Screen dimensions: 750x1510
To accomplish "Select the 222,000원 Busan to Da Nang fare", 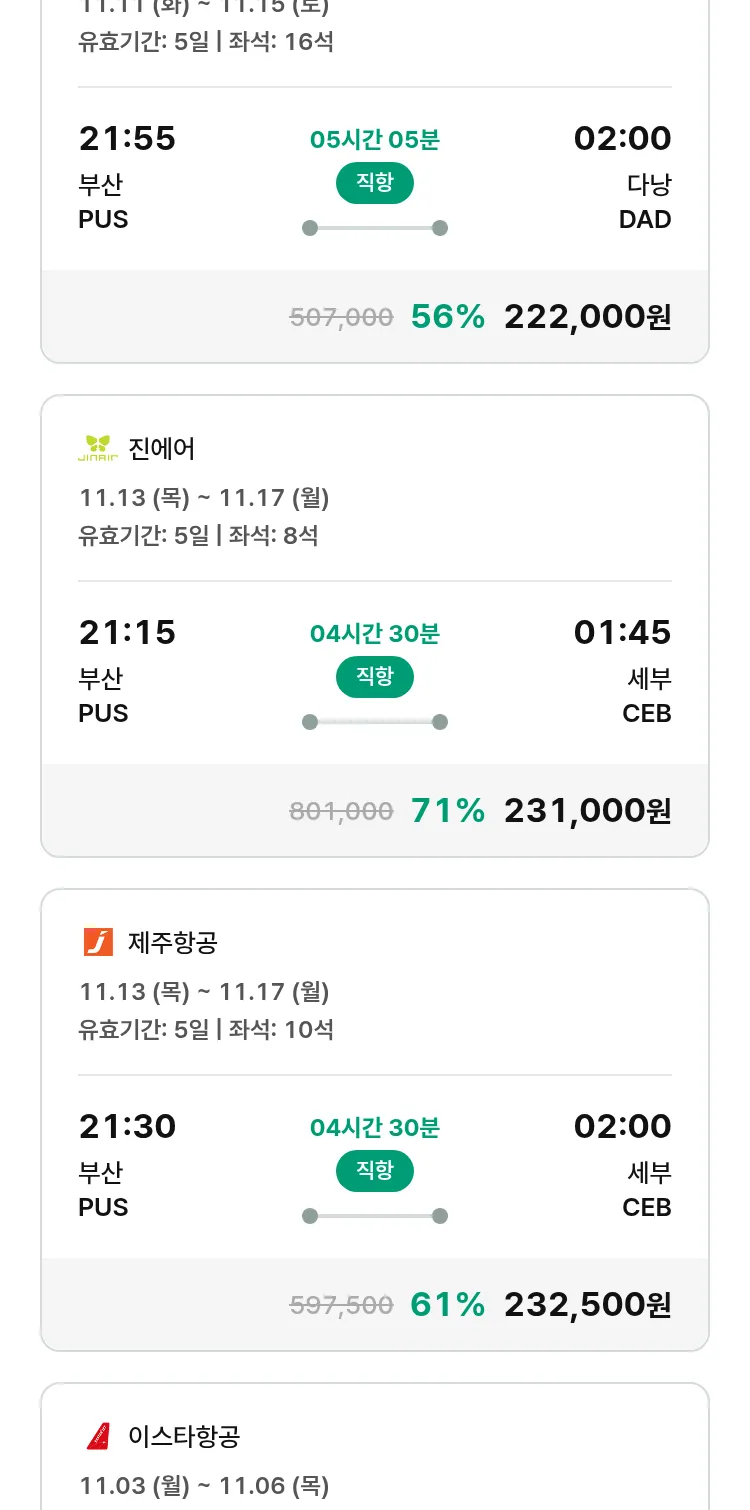I will 587,317.
